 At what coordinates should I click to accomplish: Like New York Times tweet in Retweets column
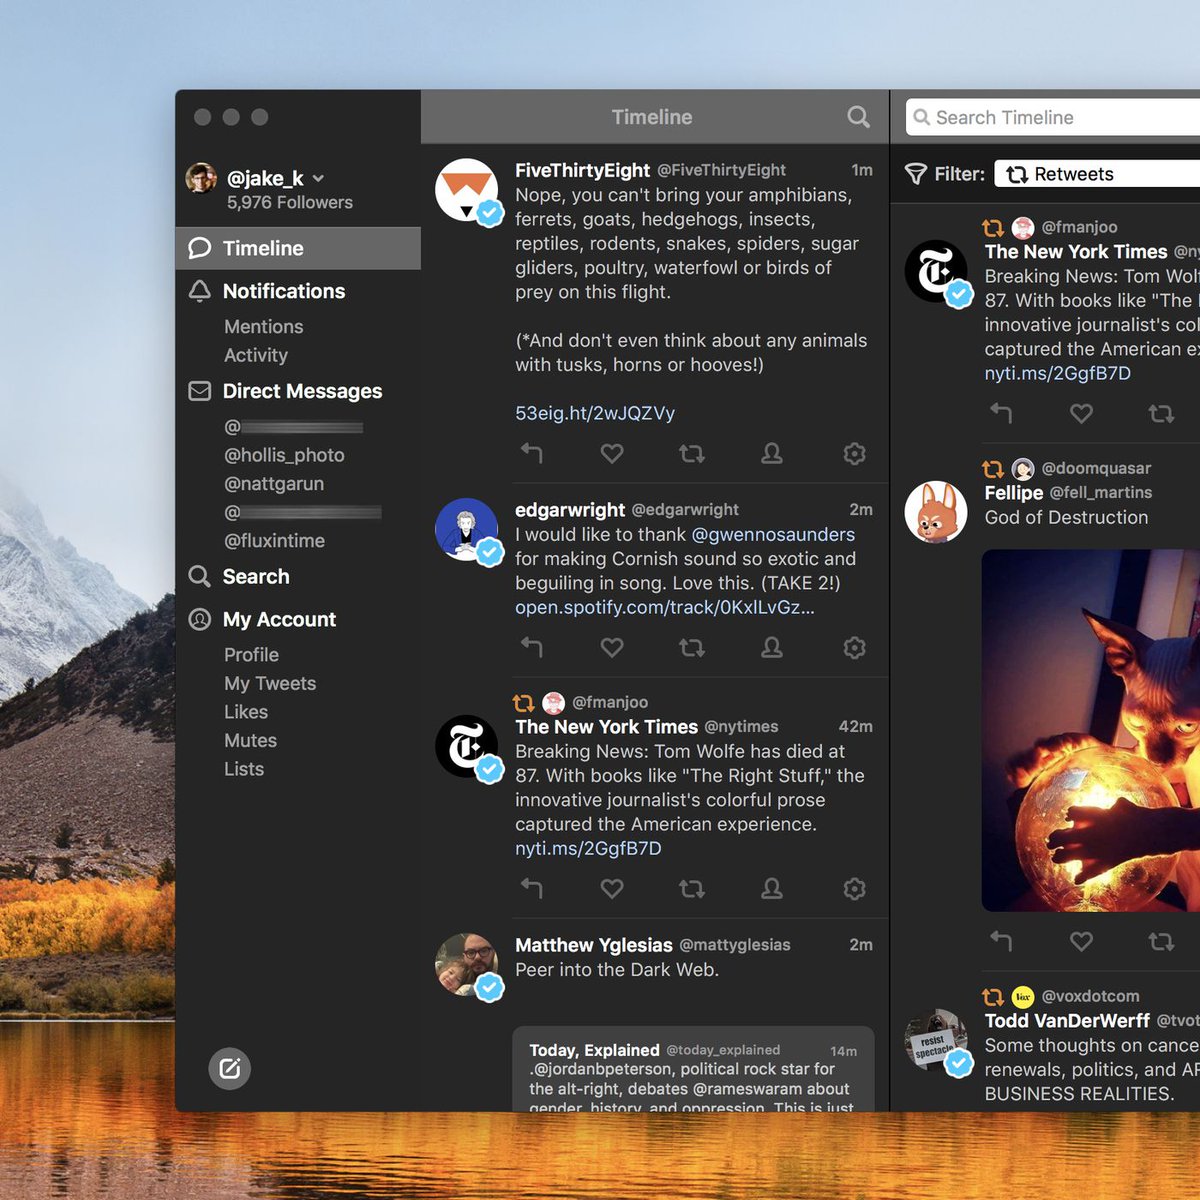tap(1081, 413)
